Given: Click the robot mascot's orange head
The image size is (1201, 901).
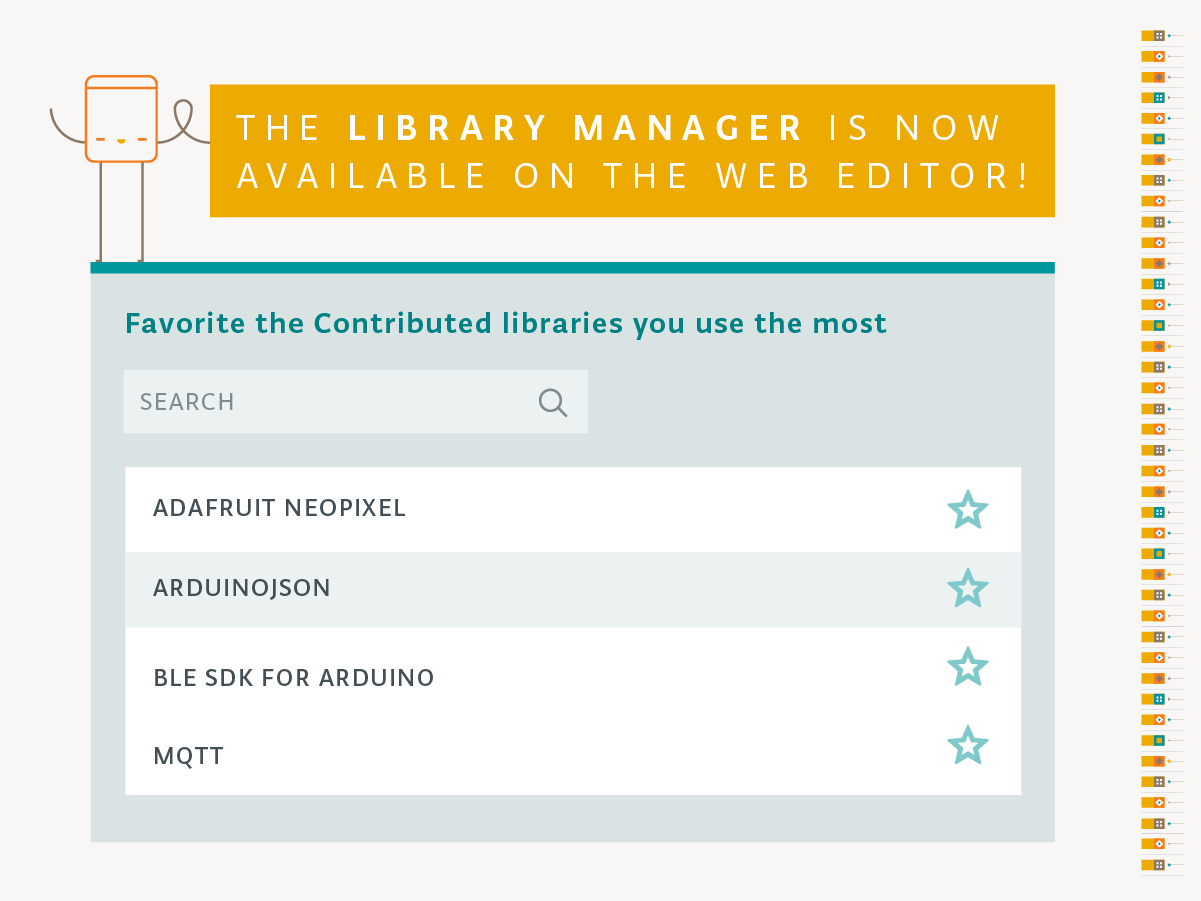Looking at the screenshot, I should [121, 118].
